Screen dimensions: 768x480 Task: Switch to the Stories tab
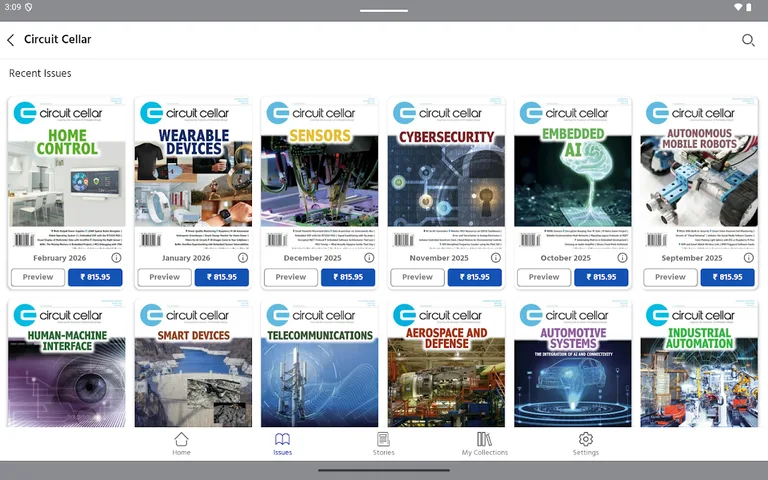pyautogui.click(x=383, y=444)
